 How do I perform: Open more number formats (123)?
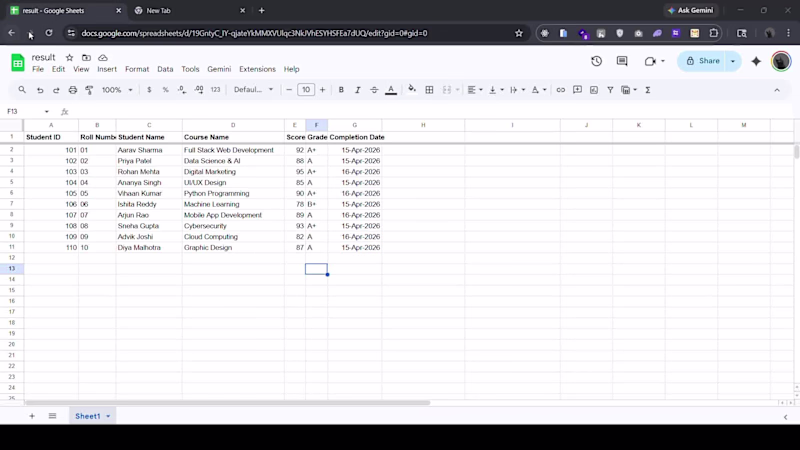coord(215,90)
